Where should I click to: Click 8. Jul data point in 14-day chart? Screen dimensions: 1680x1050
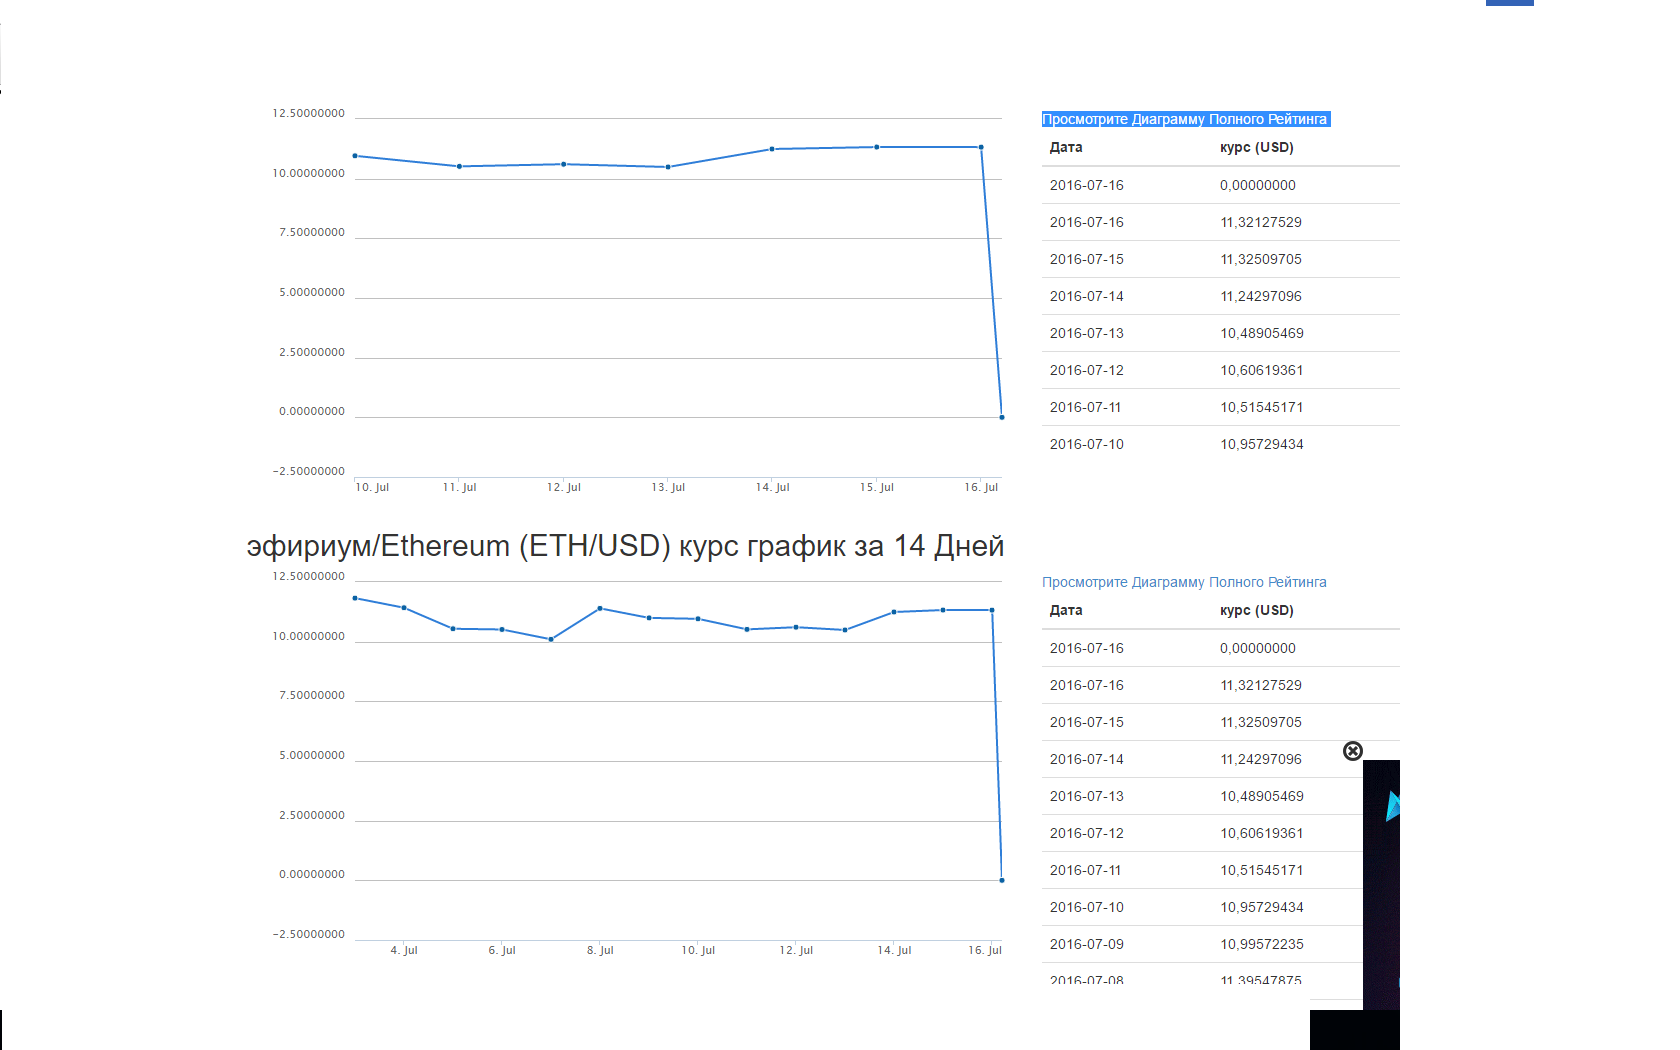tap(600, 608)
